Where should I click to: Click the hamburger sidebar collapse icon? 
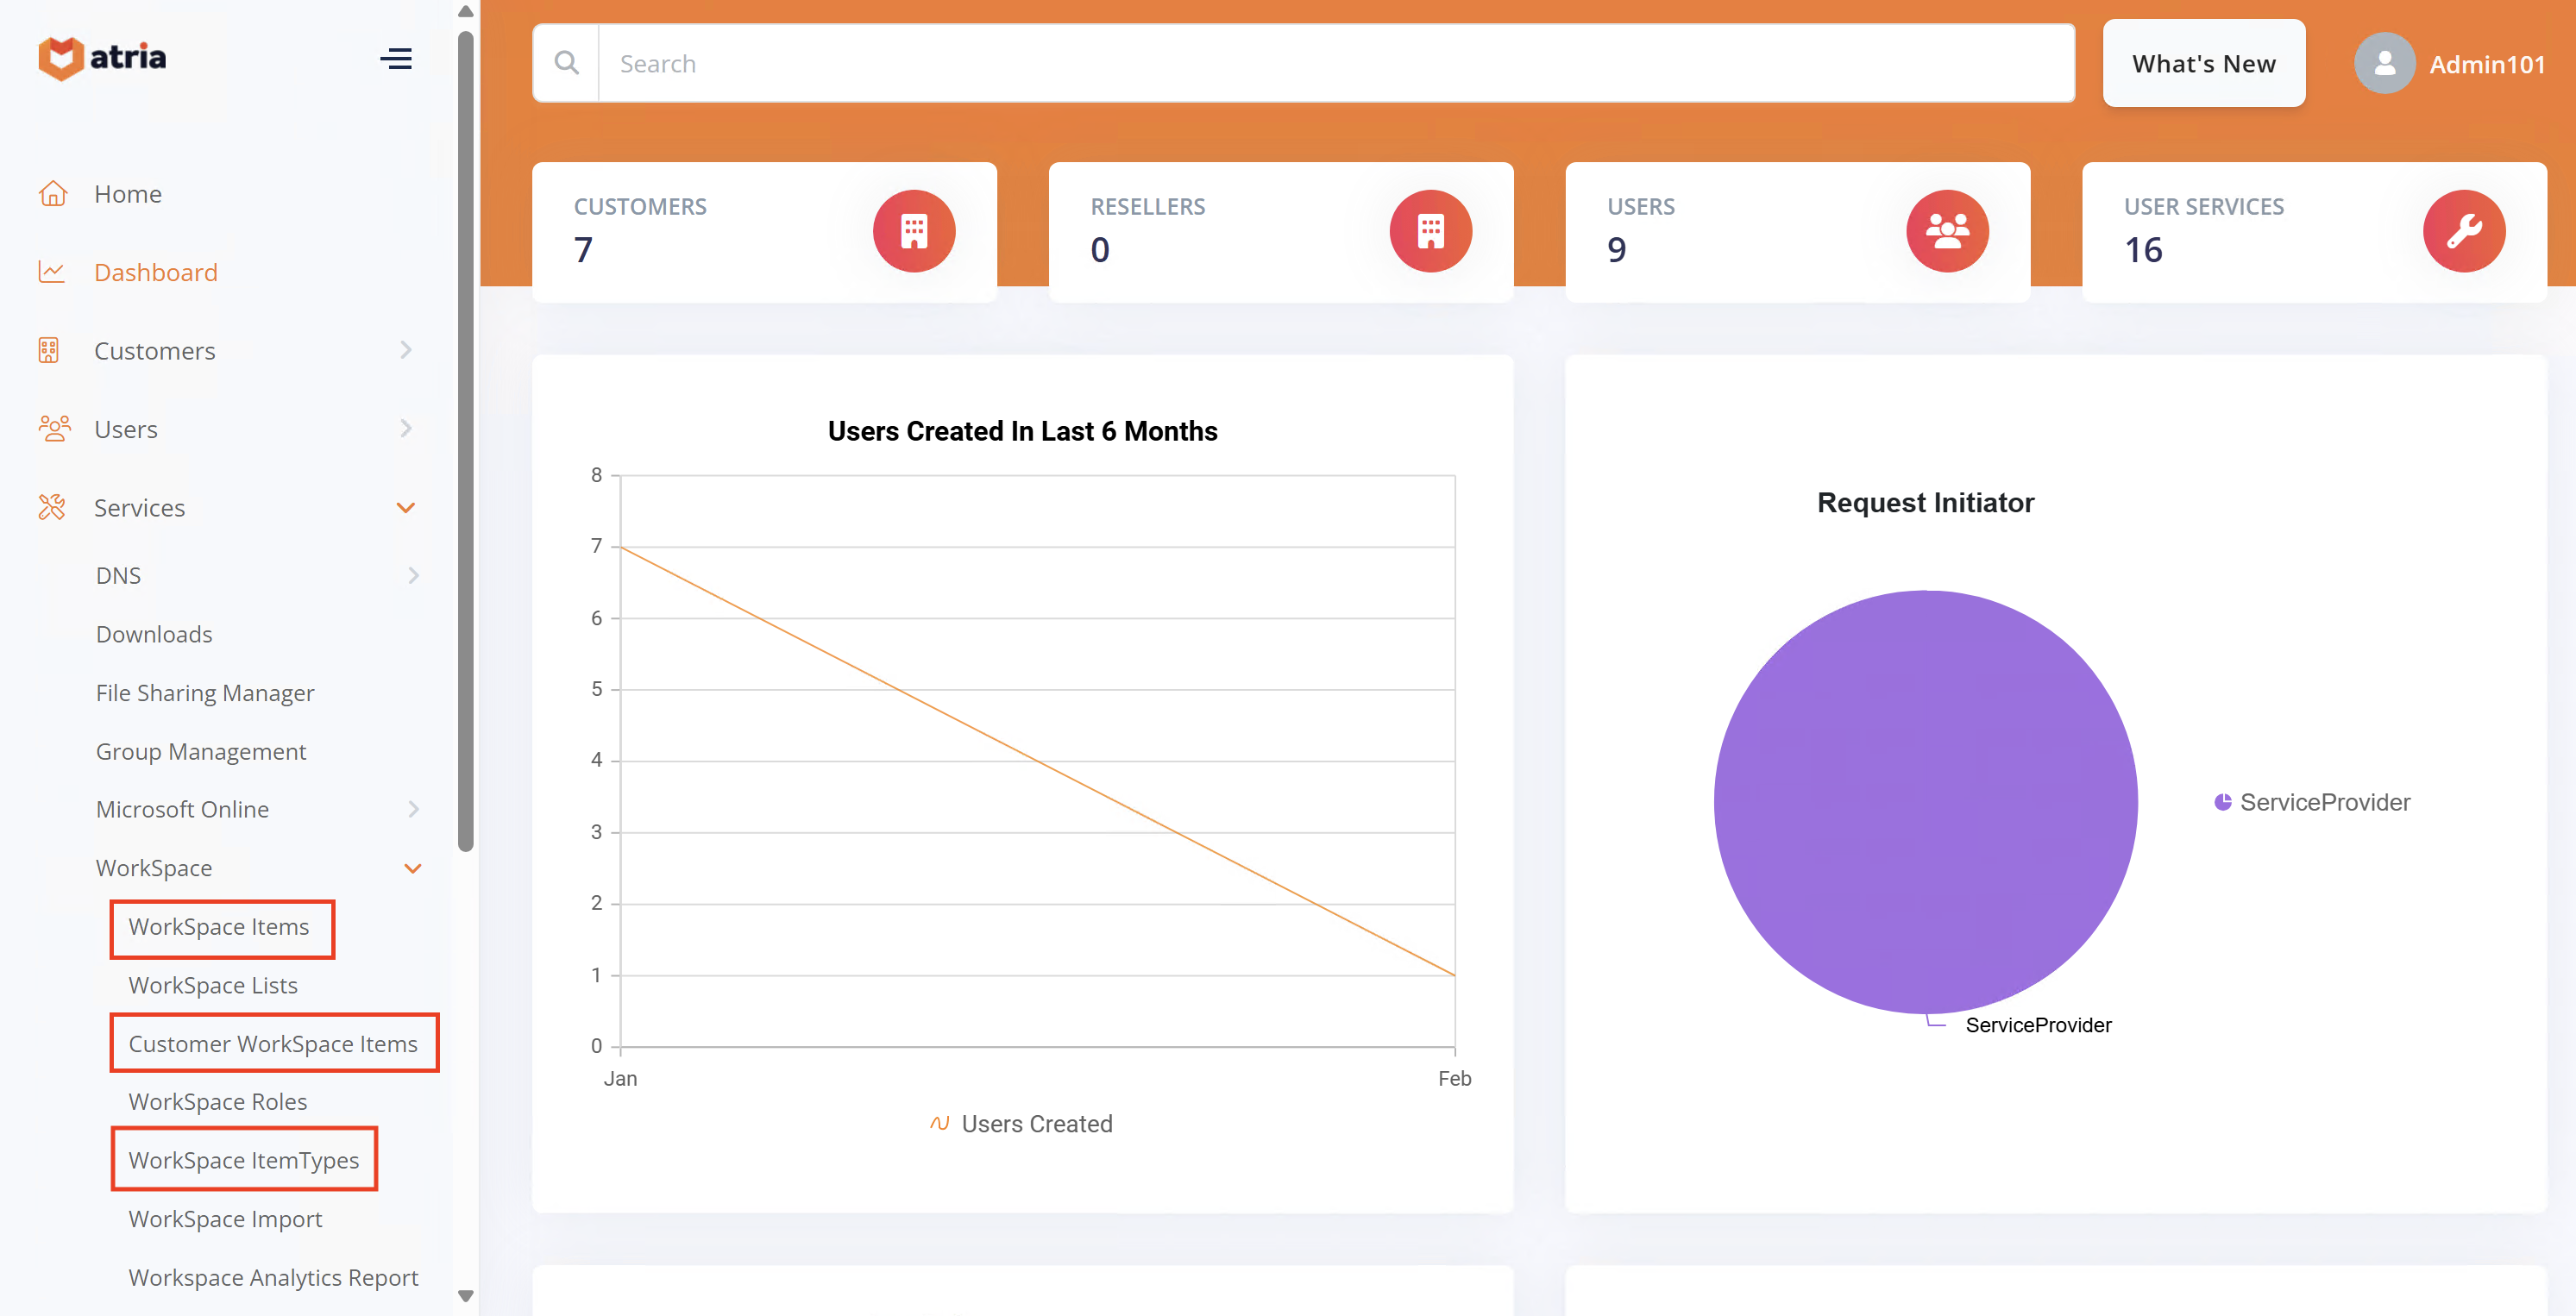point(396,59)
